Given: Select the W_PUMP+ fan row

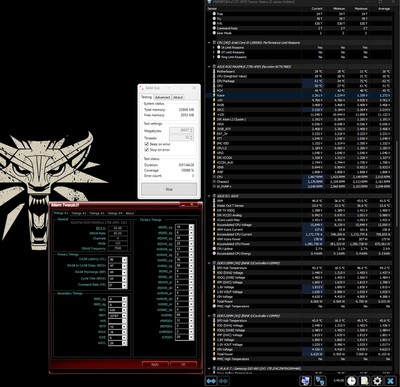Looking at the screenshot, I should (299, 186).
